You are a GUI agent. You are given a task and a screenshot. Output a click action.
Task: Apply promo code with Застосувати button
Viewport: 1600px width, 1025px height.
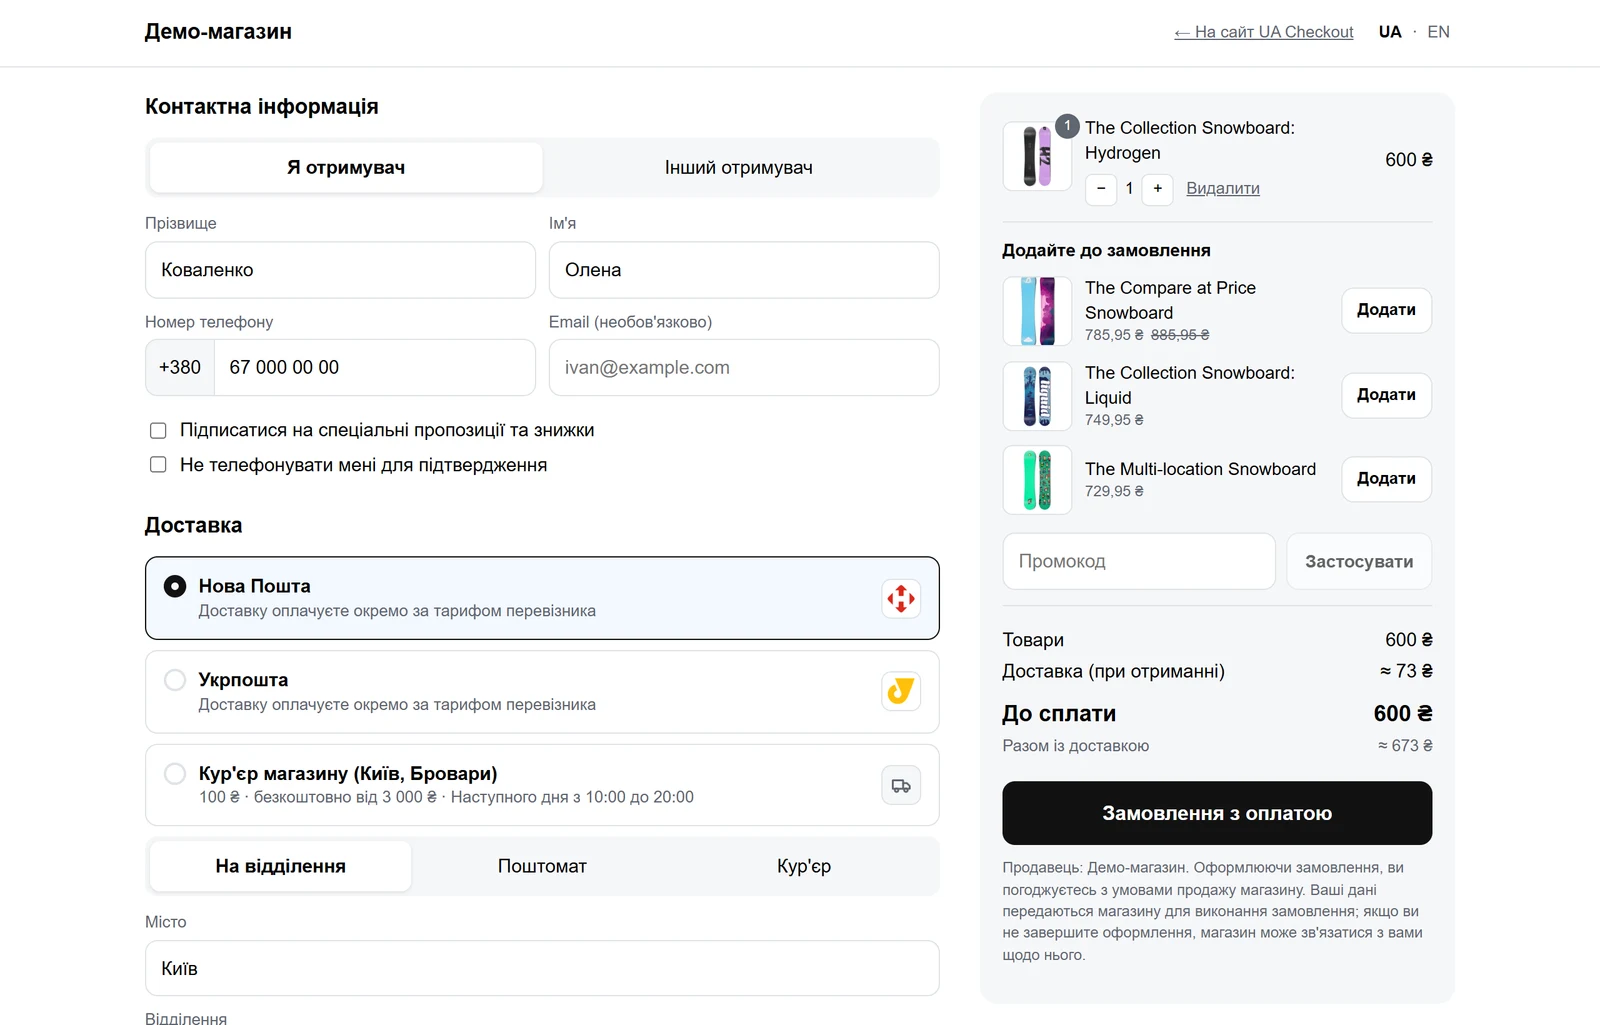point(1359,561)
